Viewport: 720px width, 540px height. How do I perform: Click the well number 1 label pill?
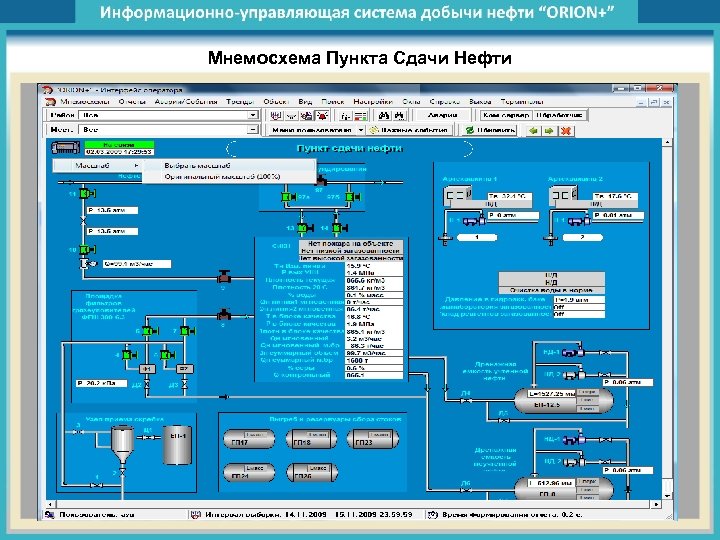[x=477, y=237]
